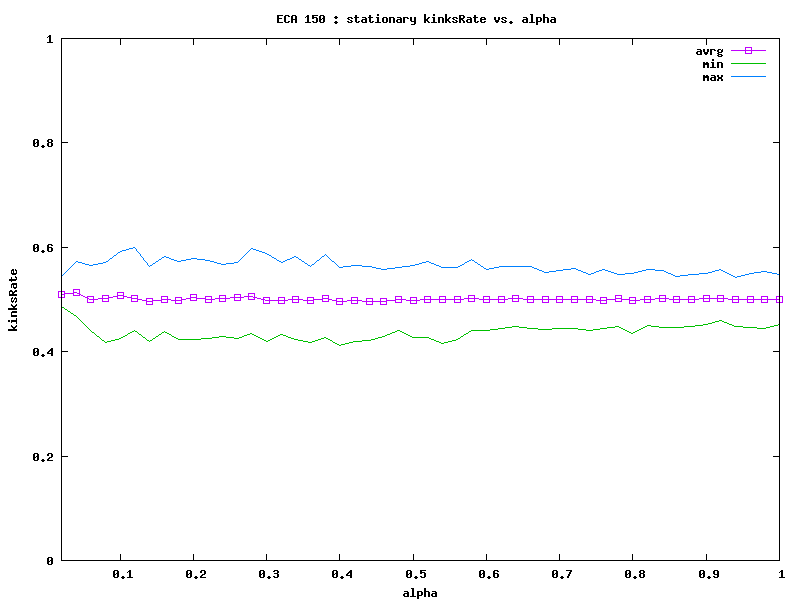Click the 0.8 tick label on the y-axis
This screenshot has height=600, width=800.
[x=42, y=143]
